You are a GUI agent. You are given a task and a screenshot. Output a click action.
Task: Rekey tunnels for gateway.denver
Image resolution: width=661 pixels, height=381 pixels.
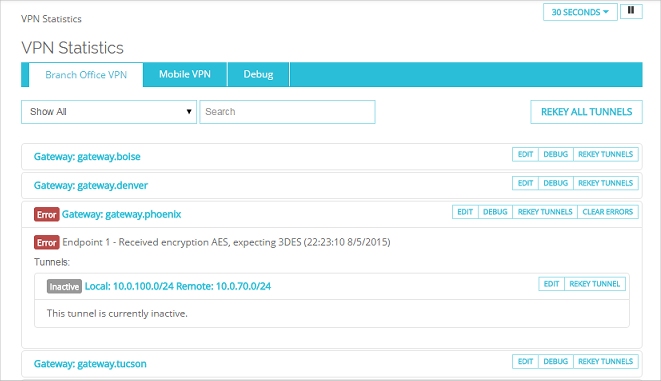click(605, 183)
